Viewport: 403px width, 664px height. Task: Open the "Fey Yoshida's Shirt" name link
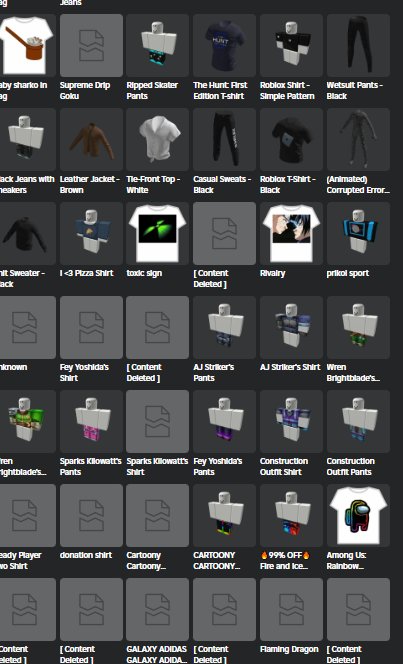(86, 373)
